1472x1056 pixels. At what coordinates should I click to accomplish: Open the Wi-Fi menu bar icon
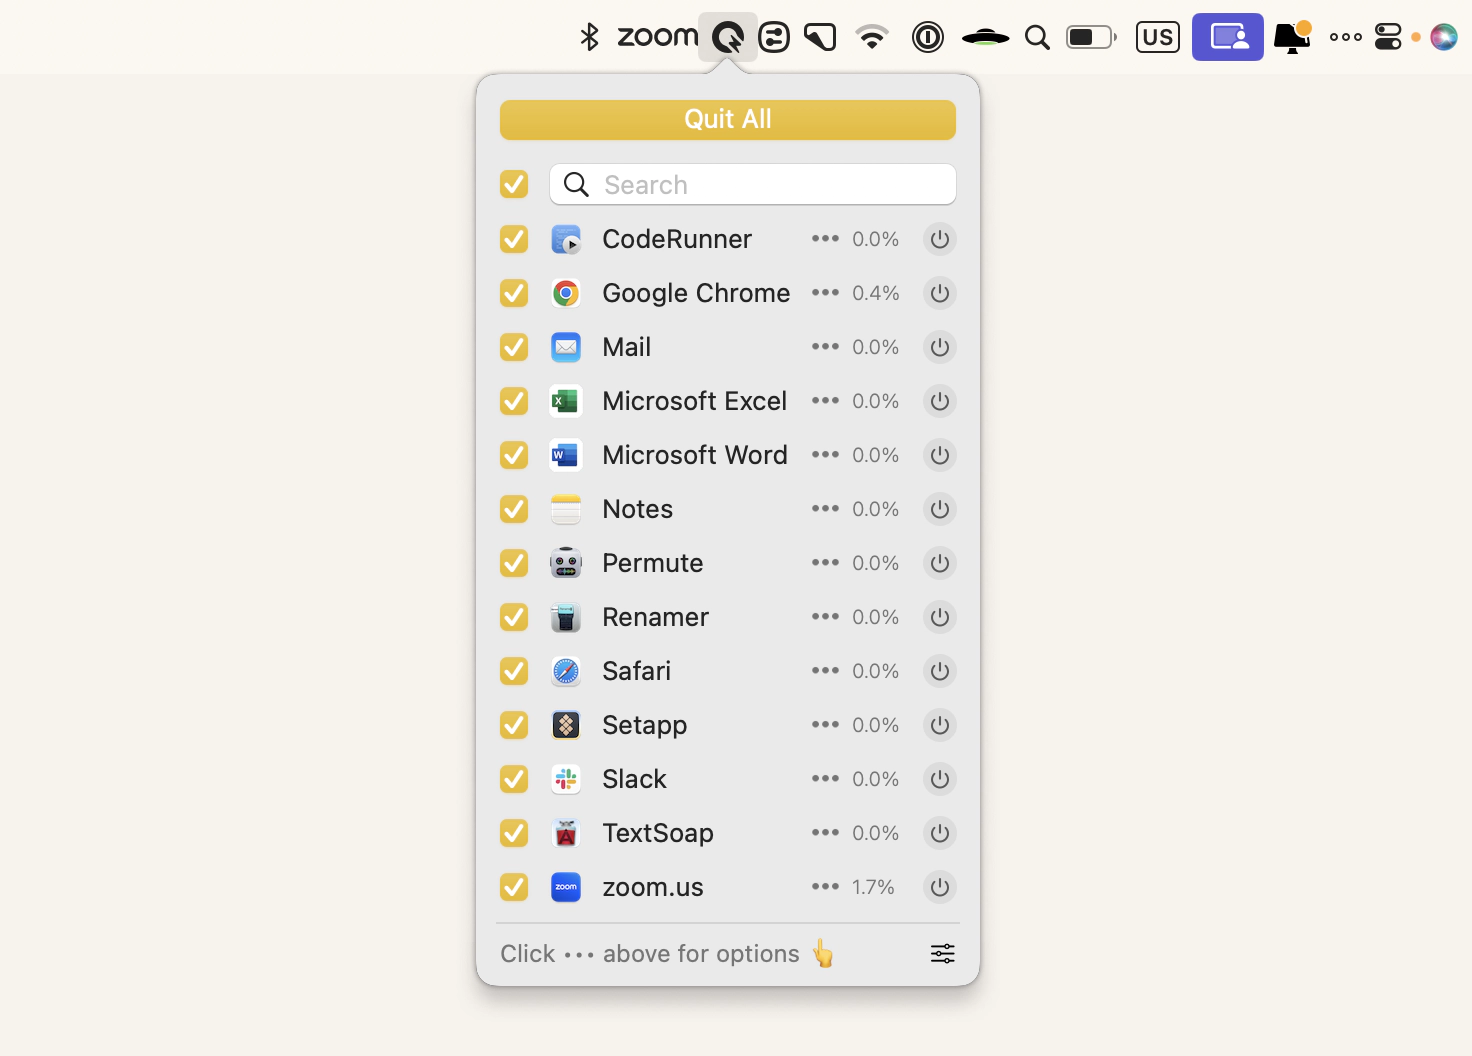click(x=872, y=37)
